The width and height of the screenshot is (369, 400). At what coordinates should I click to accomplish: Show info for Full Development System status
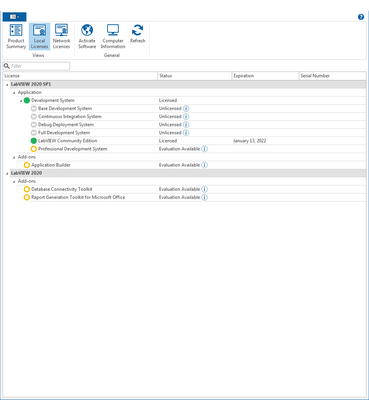[186, 133]
